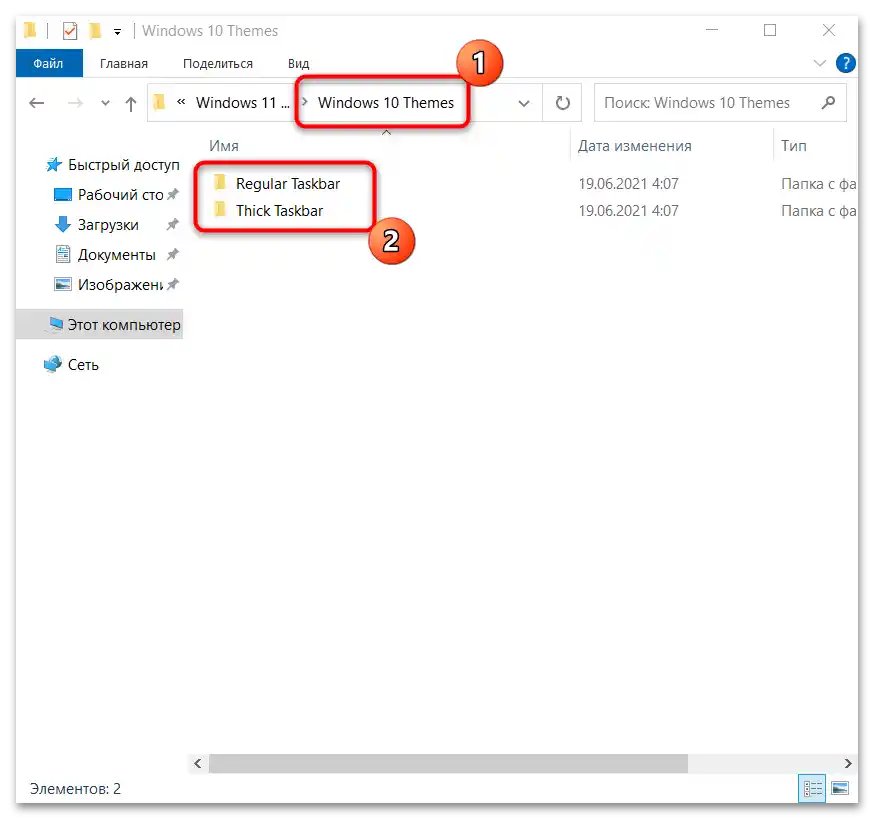Sort by the Тип column header
874x819 pixels.
pos(794,146)
